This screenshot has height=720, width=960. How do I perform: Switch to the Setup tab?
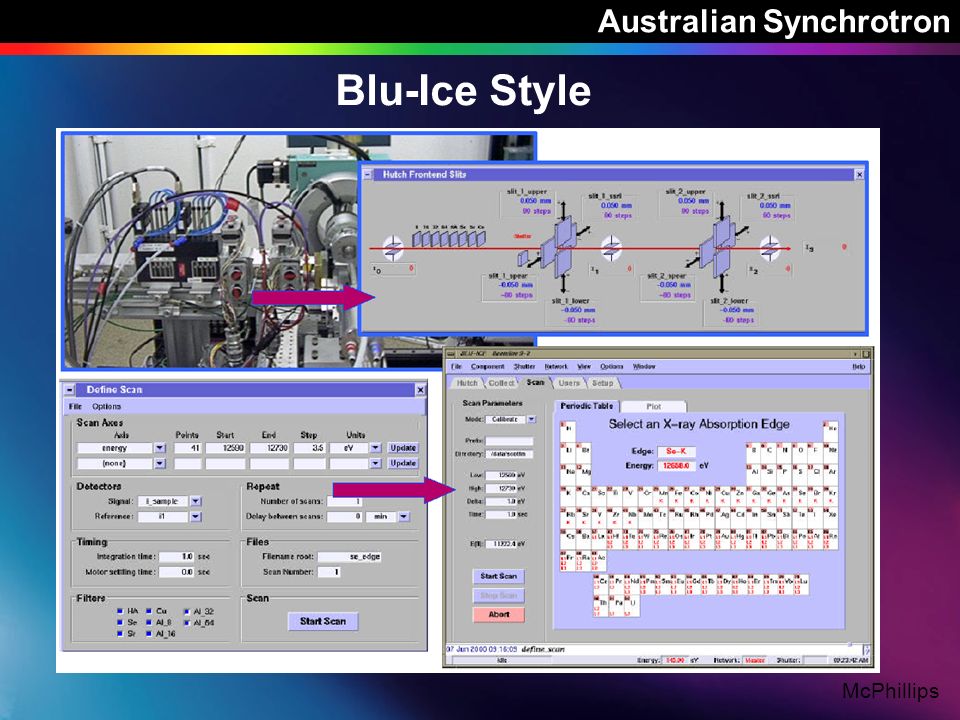(x=602, y=383)
